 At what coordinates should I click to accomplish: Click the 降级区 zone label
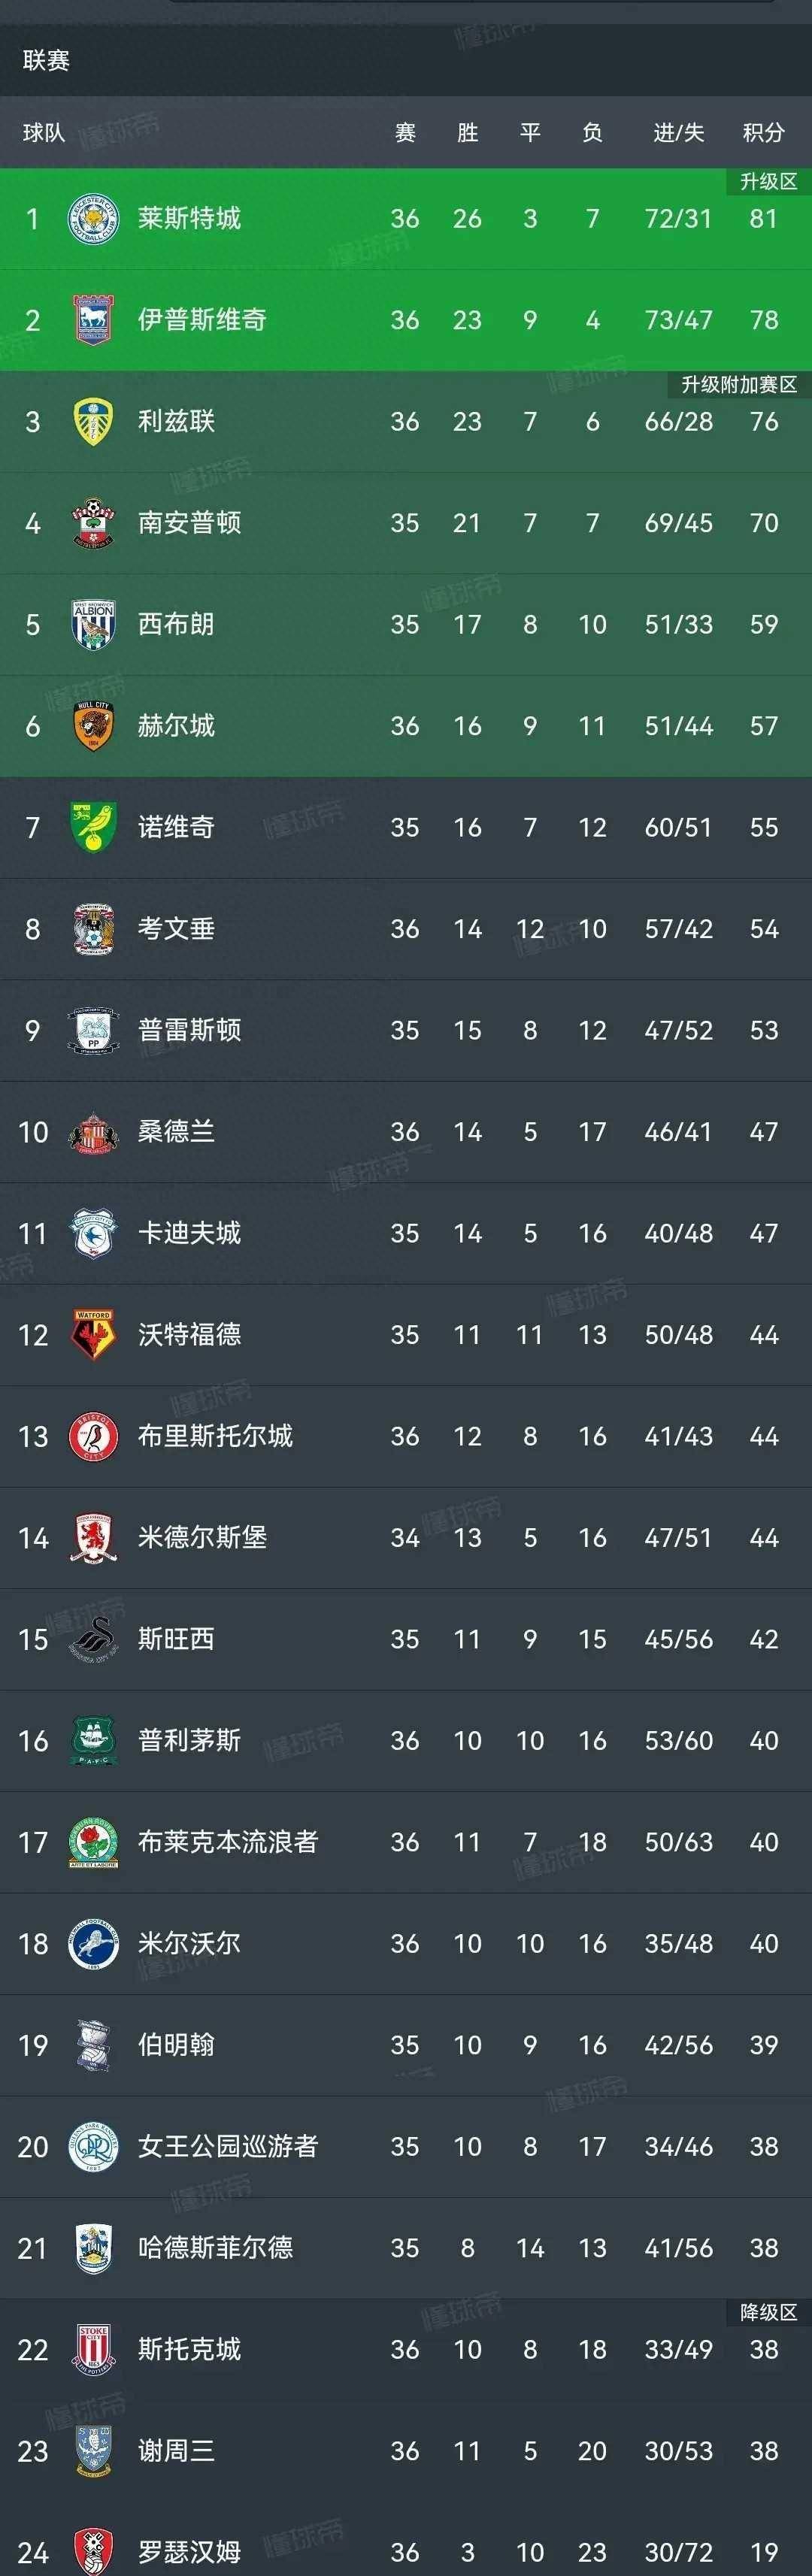(x=768, y=2312)
